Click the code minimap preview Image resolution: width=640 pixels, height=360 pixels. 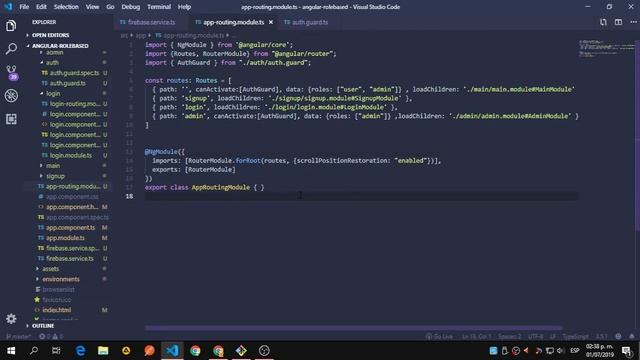coord(606,48)
